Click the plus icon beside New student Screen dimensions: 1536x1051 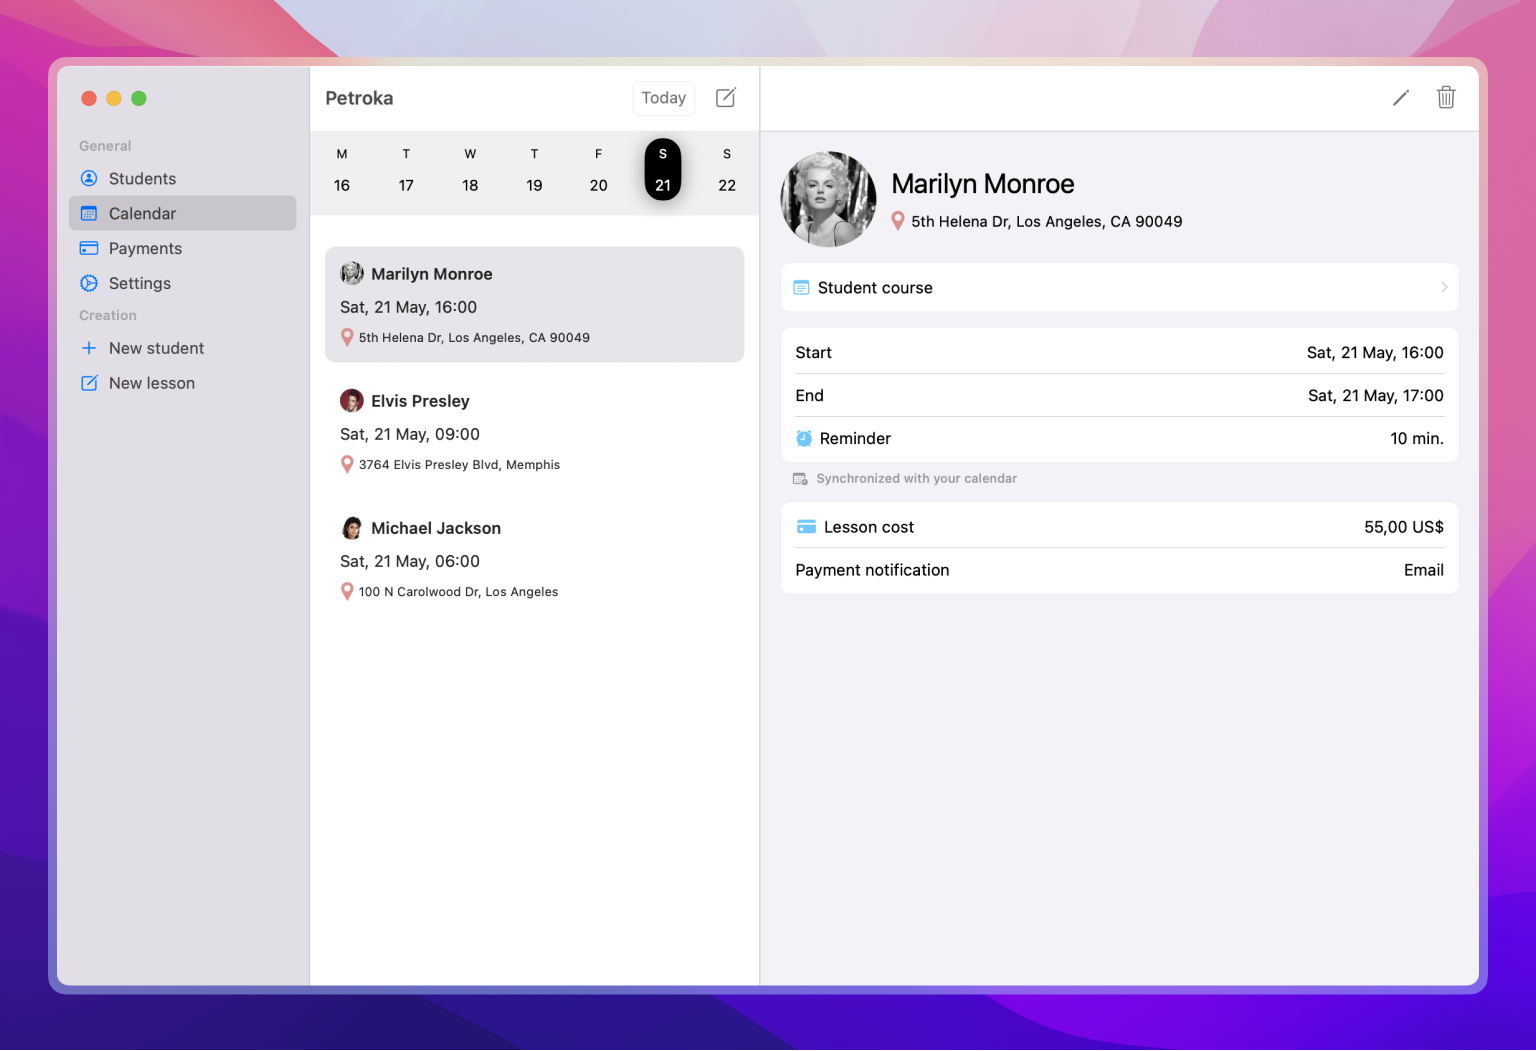(89, 349)
